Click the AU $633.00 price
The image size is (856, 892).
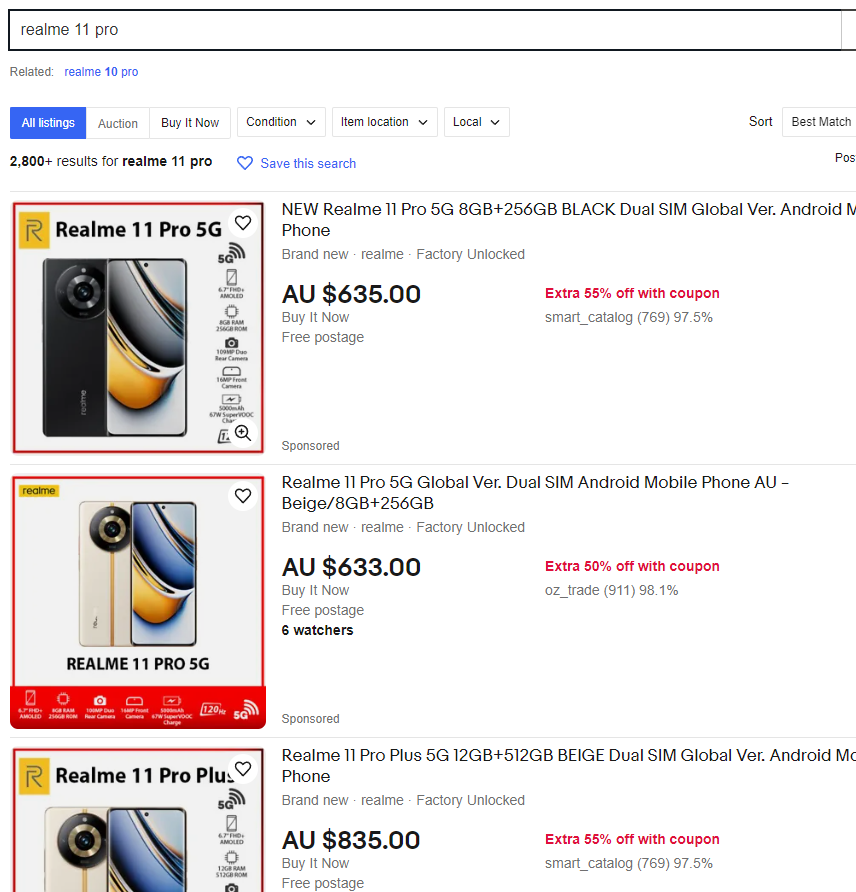tap(352, 567)
